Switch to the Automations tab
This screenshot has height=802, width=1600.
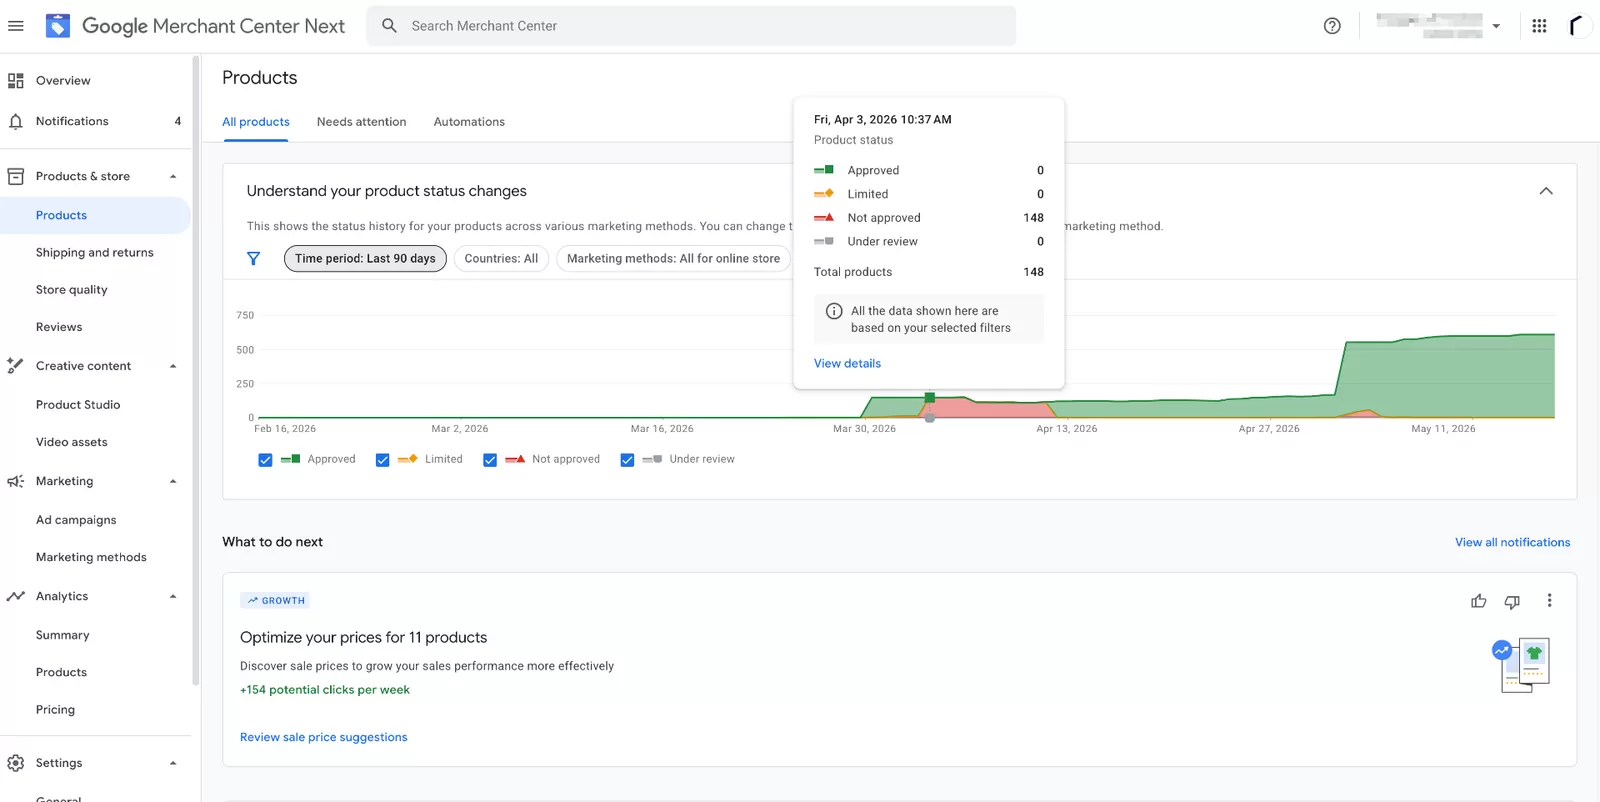click(469, 122)
